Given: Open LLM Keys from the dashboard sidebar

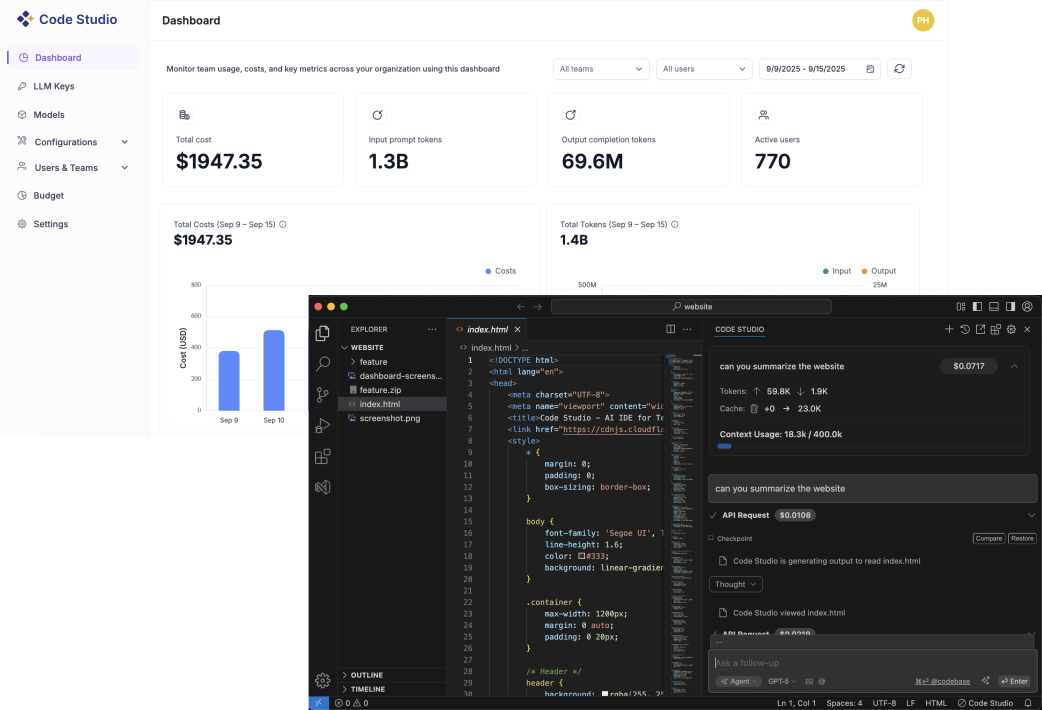Looking at the screenshot, I should [52, 86].
